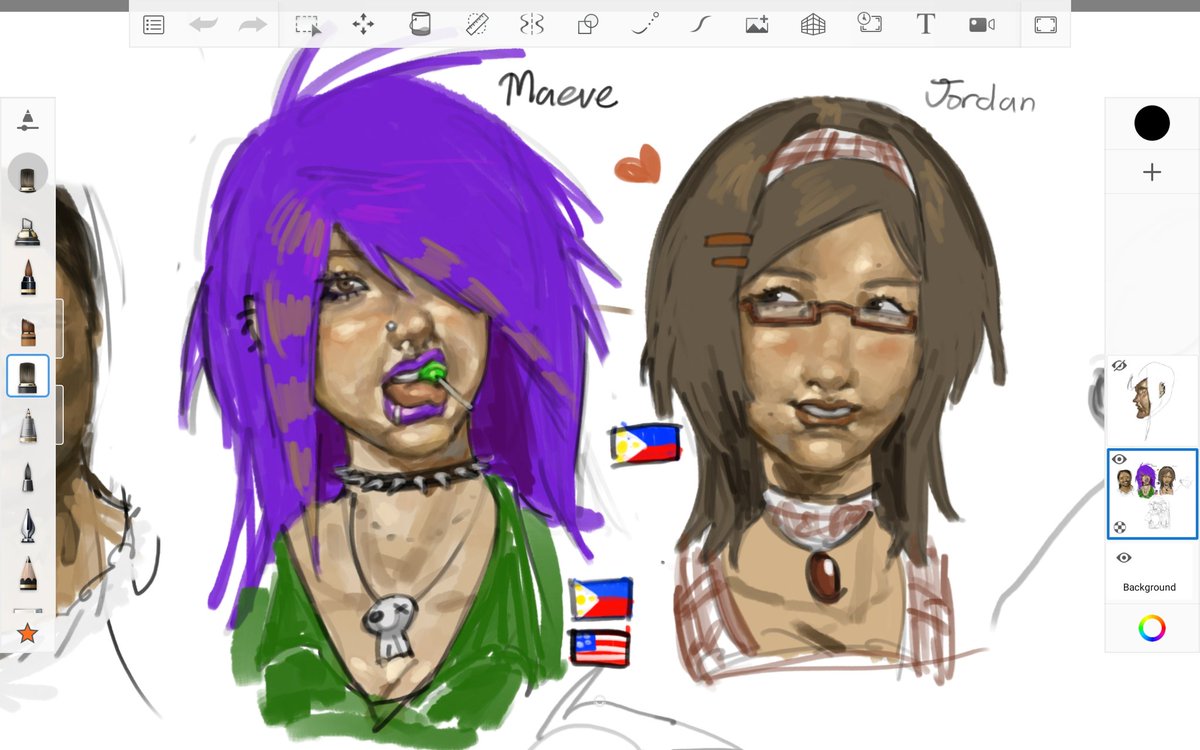
Task: Open the color wheel picker
Action: click(1151, 628)
